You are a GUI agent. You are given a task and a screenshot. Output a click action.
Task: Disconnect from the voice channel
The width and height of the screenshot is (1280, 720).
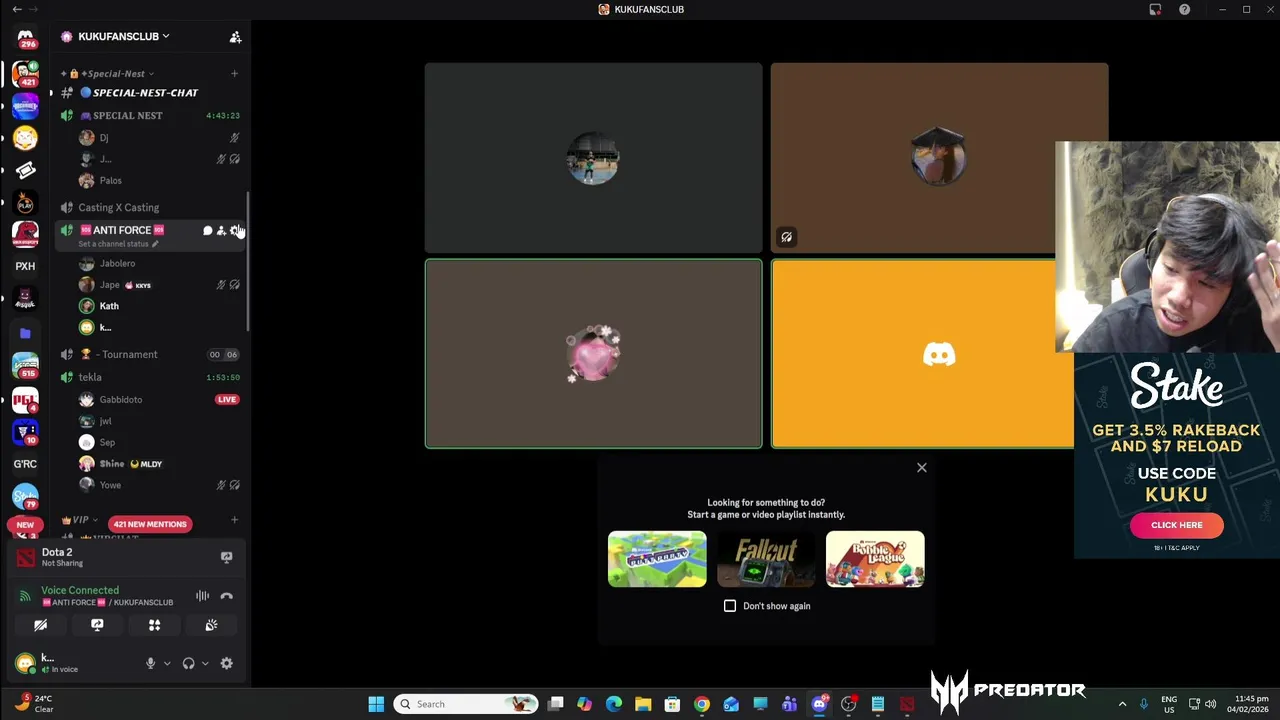[226, 596]
